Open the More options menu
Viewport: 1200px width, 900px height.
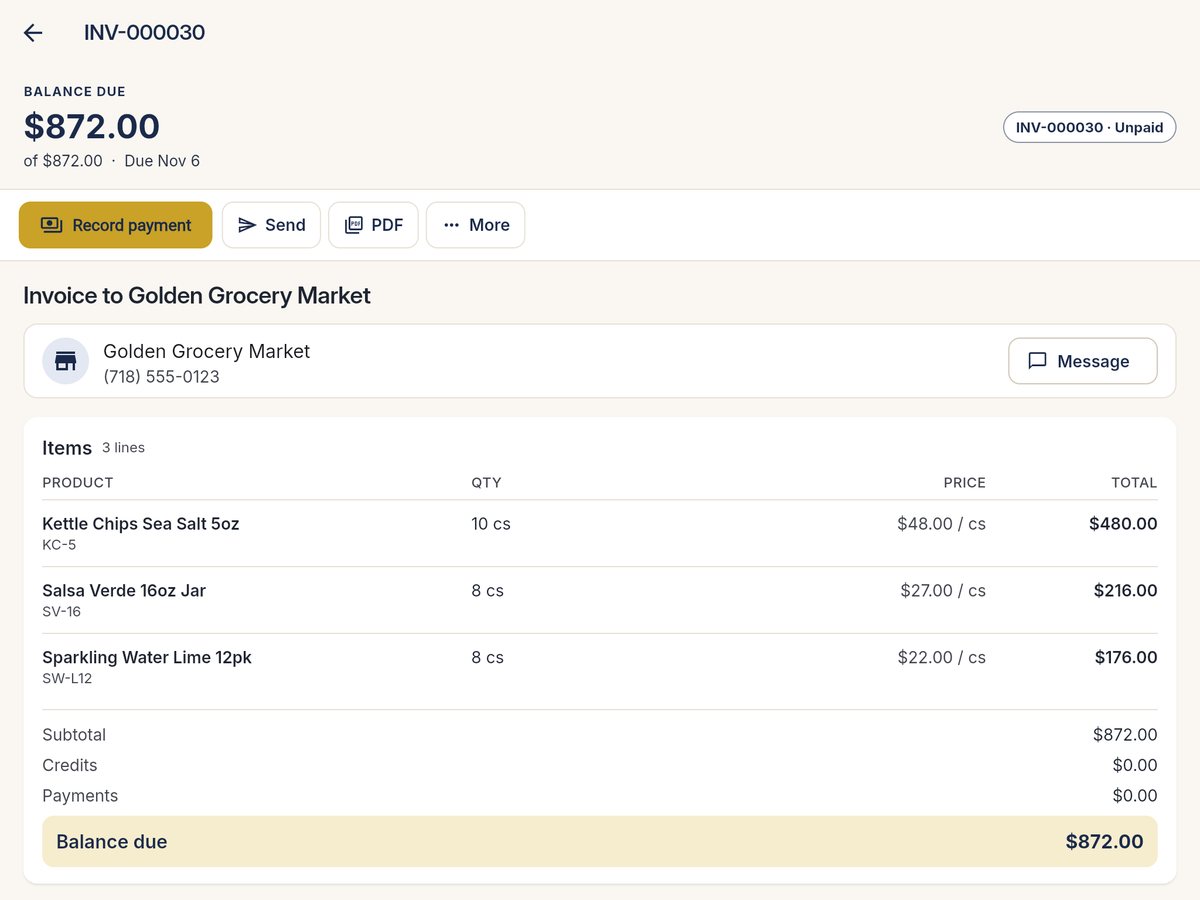476,225
